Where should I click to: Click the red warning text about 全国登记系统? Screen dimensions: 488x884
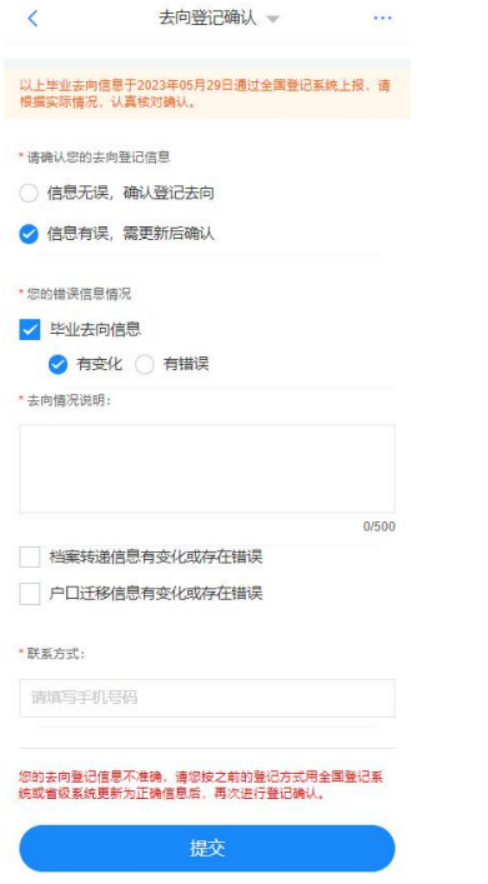tap(202, 786)
